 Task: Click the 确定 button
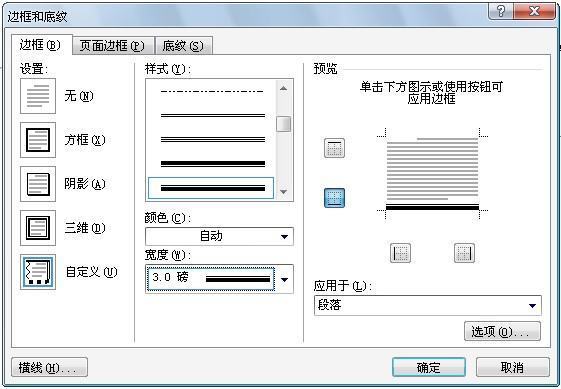click(x=429, y=367)
